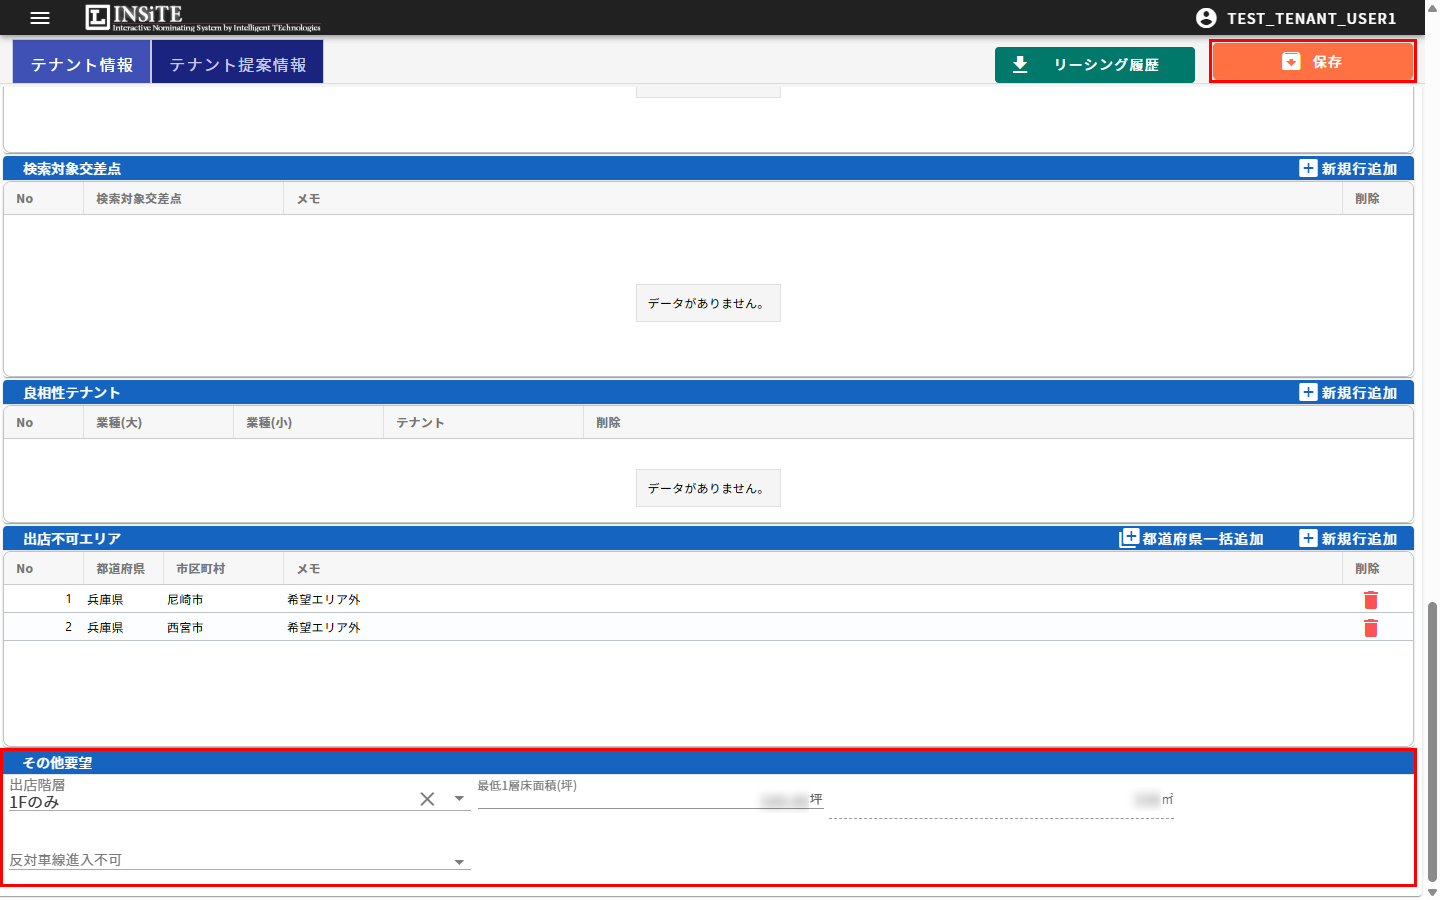
Task: Delete row 1 尼崎市 using trash icon
Action: pyautogui.click(x=1370, y=599)
